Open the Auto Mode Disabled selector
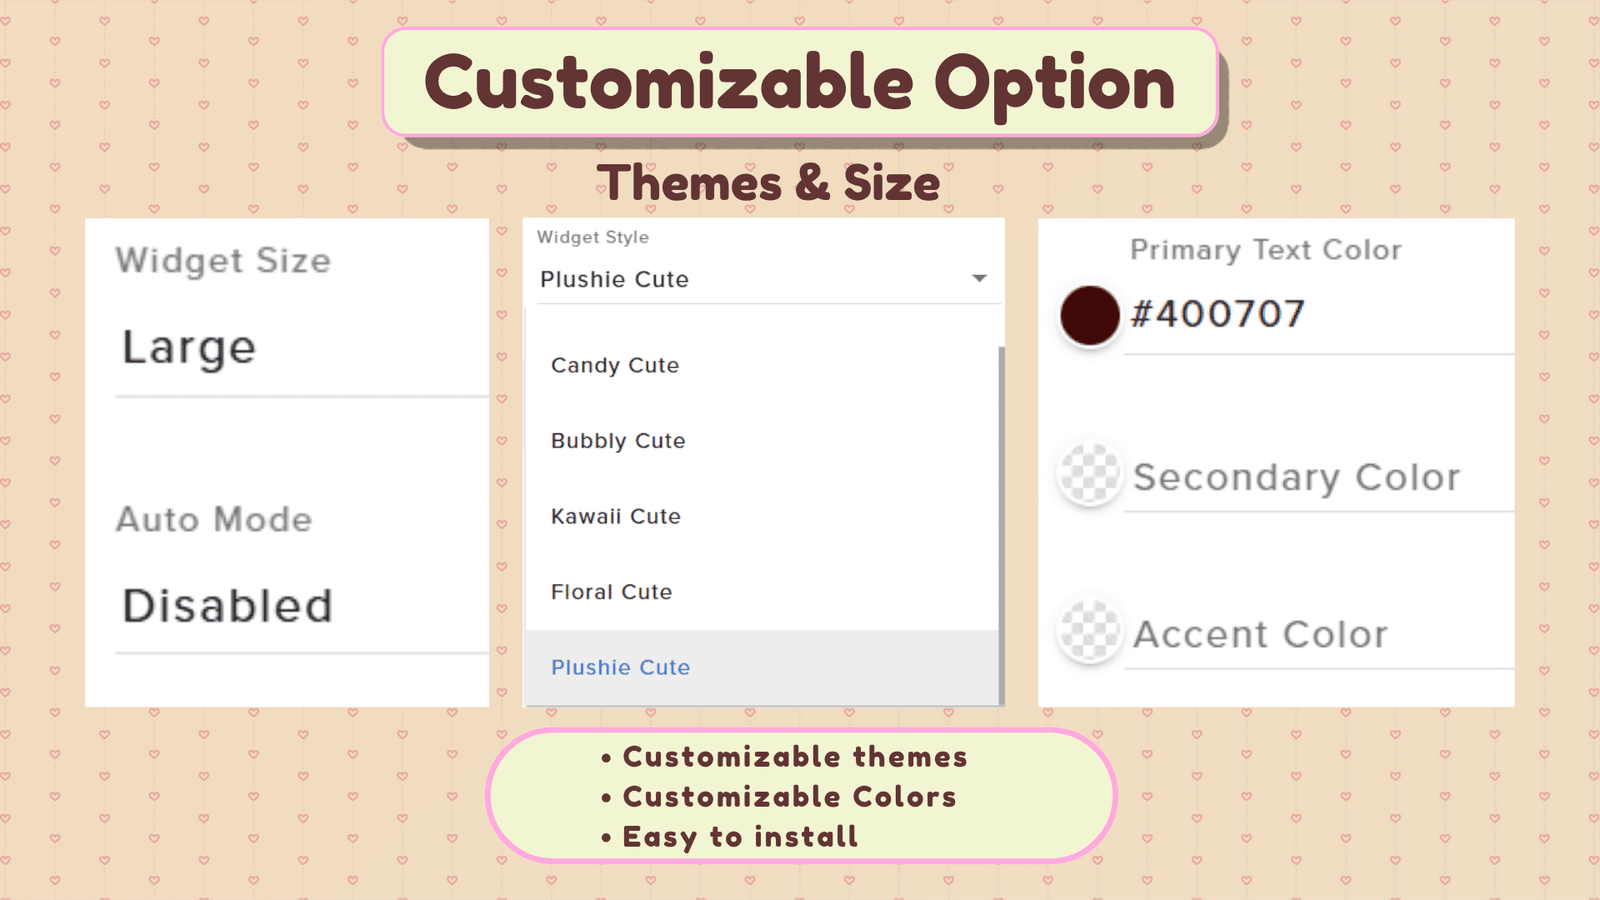Screen dimensions: 1600x900 coord(302,607)
